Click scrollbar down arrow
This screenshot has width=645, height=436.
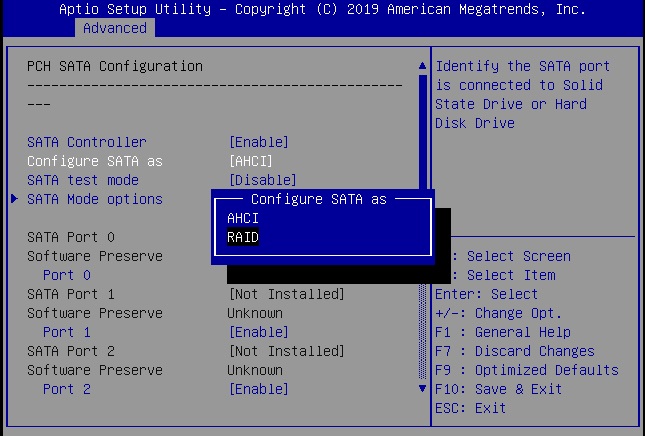pos(422,388)
